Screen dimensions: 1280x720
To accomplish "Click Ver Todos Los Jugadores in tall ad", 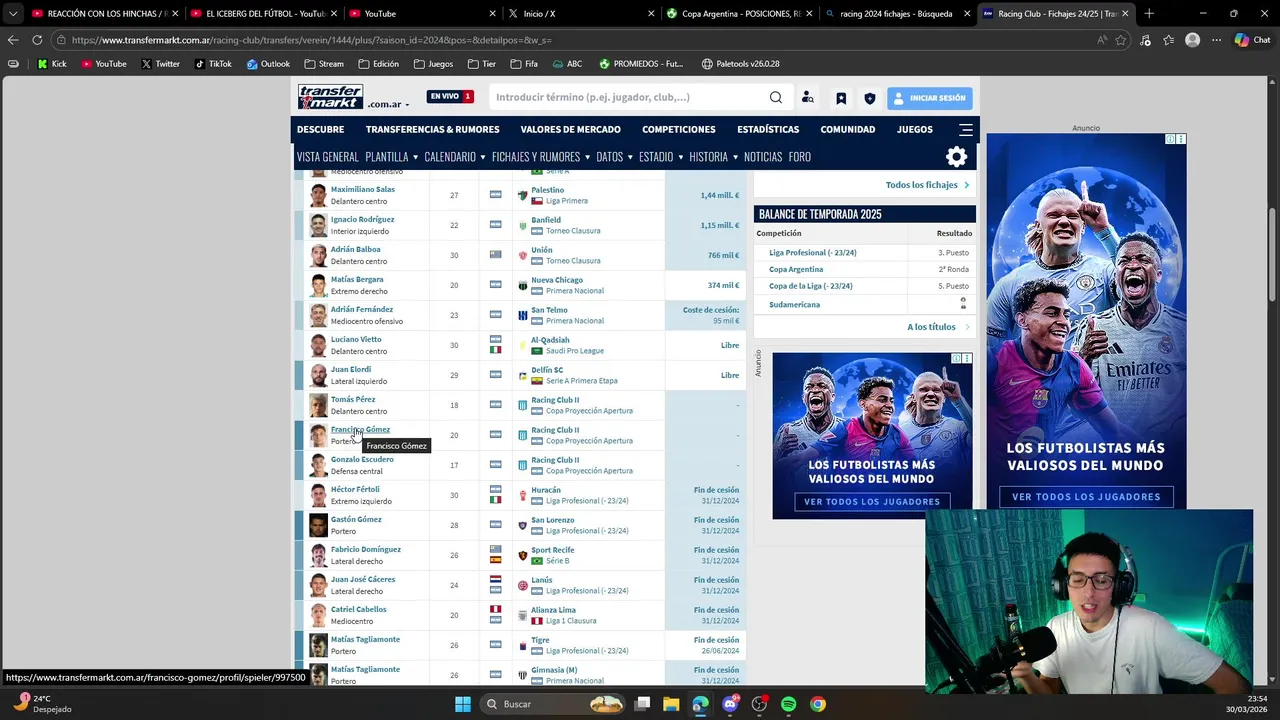I will pyautogui.click(x=1086, y=497).
